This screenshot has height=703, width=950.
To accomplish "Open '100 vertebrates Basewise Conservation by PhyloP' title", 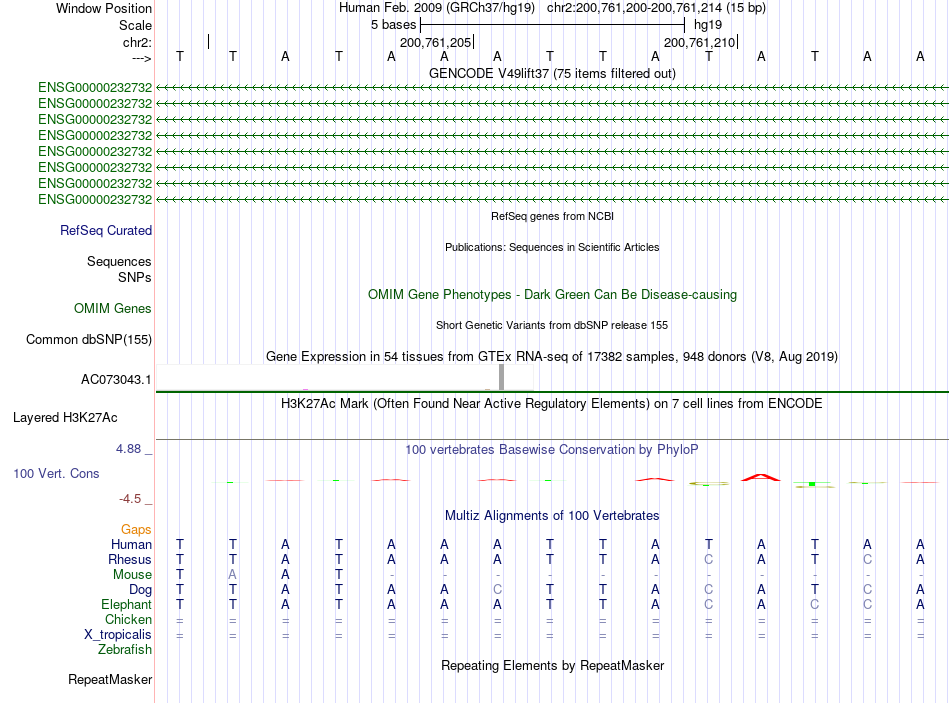I will [x=552, y=450].
